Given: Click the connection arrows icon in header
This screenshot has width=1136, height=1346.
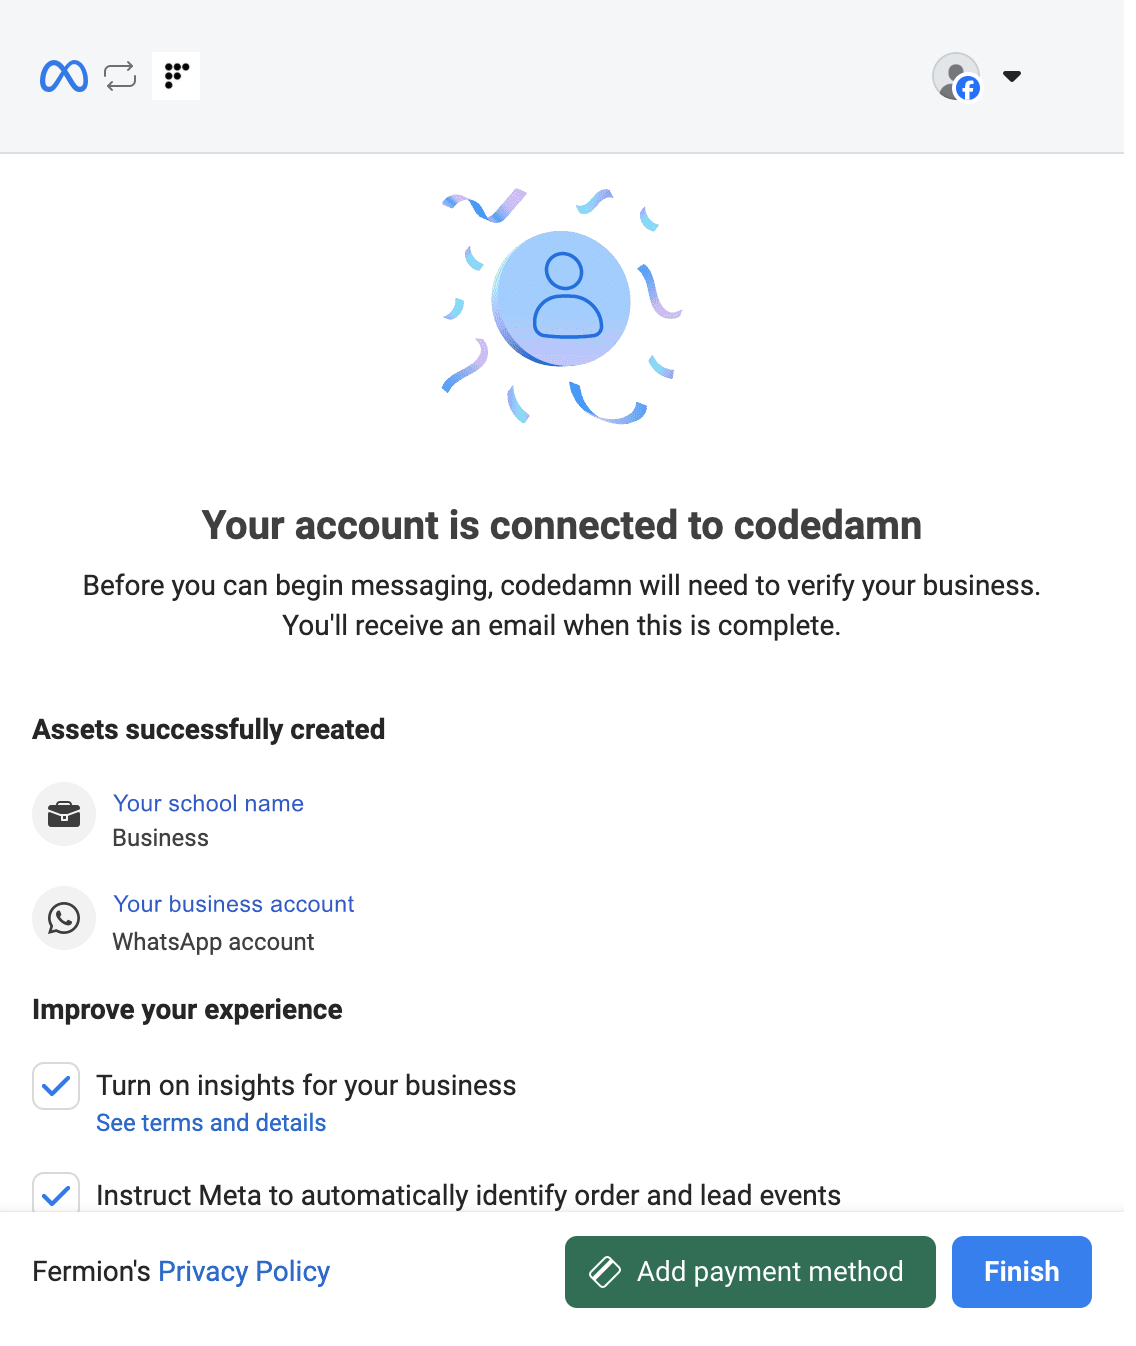Looking at the screenshot, I should tap(120, 76).
